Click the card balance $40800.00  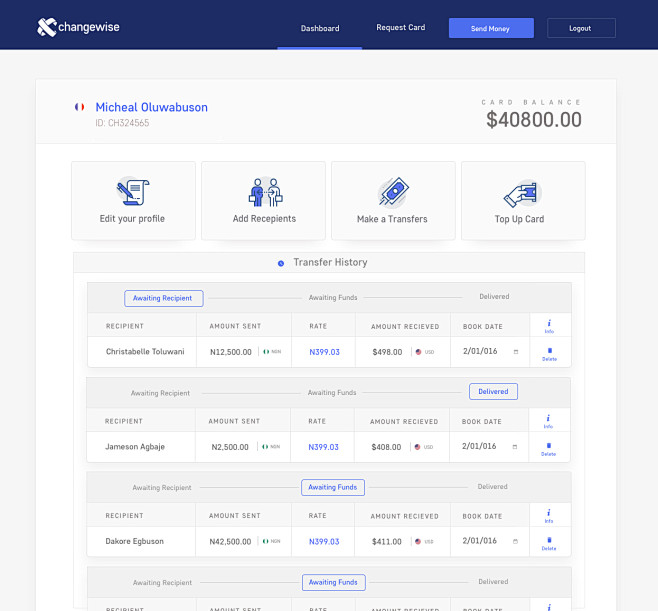(534, 120)
